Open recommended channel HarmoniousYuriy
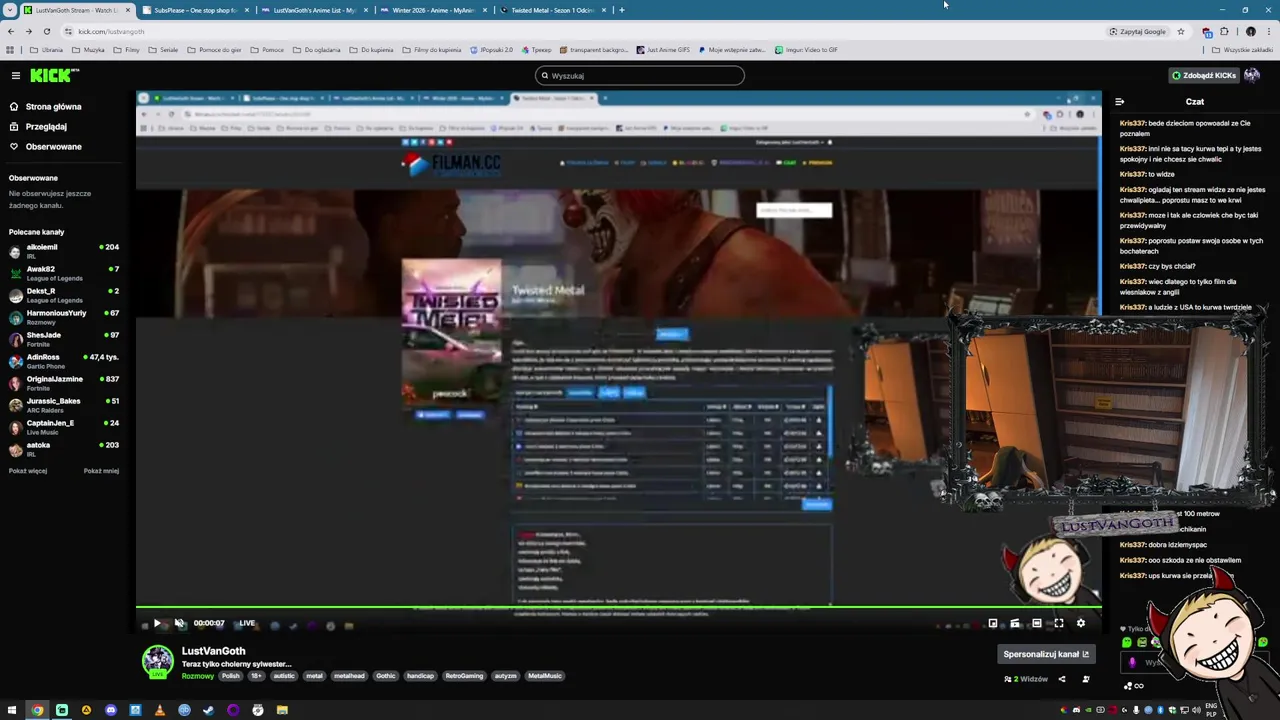 [x=64, y=316]
